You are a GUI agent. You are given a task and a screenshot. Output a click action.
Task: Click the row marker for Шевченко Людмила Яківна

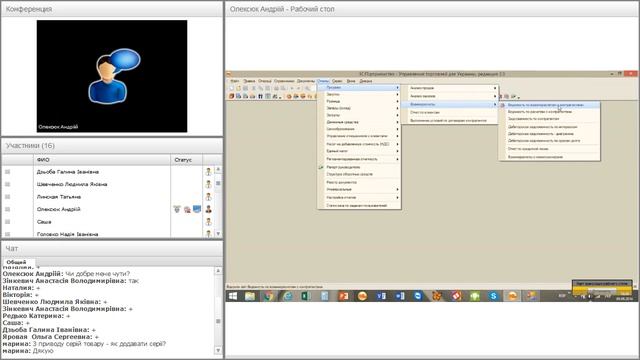tap(7, 184)
